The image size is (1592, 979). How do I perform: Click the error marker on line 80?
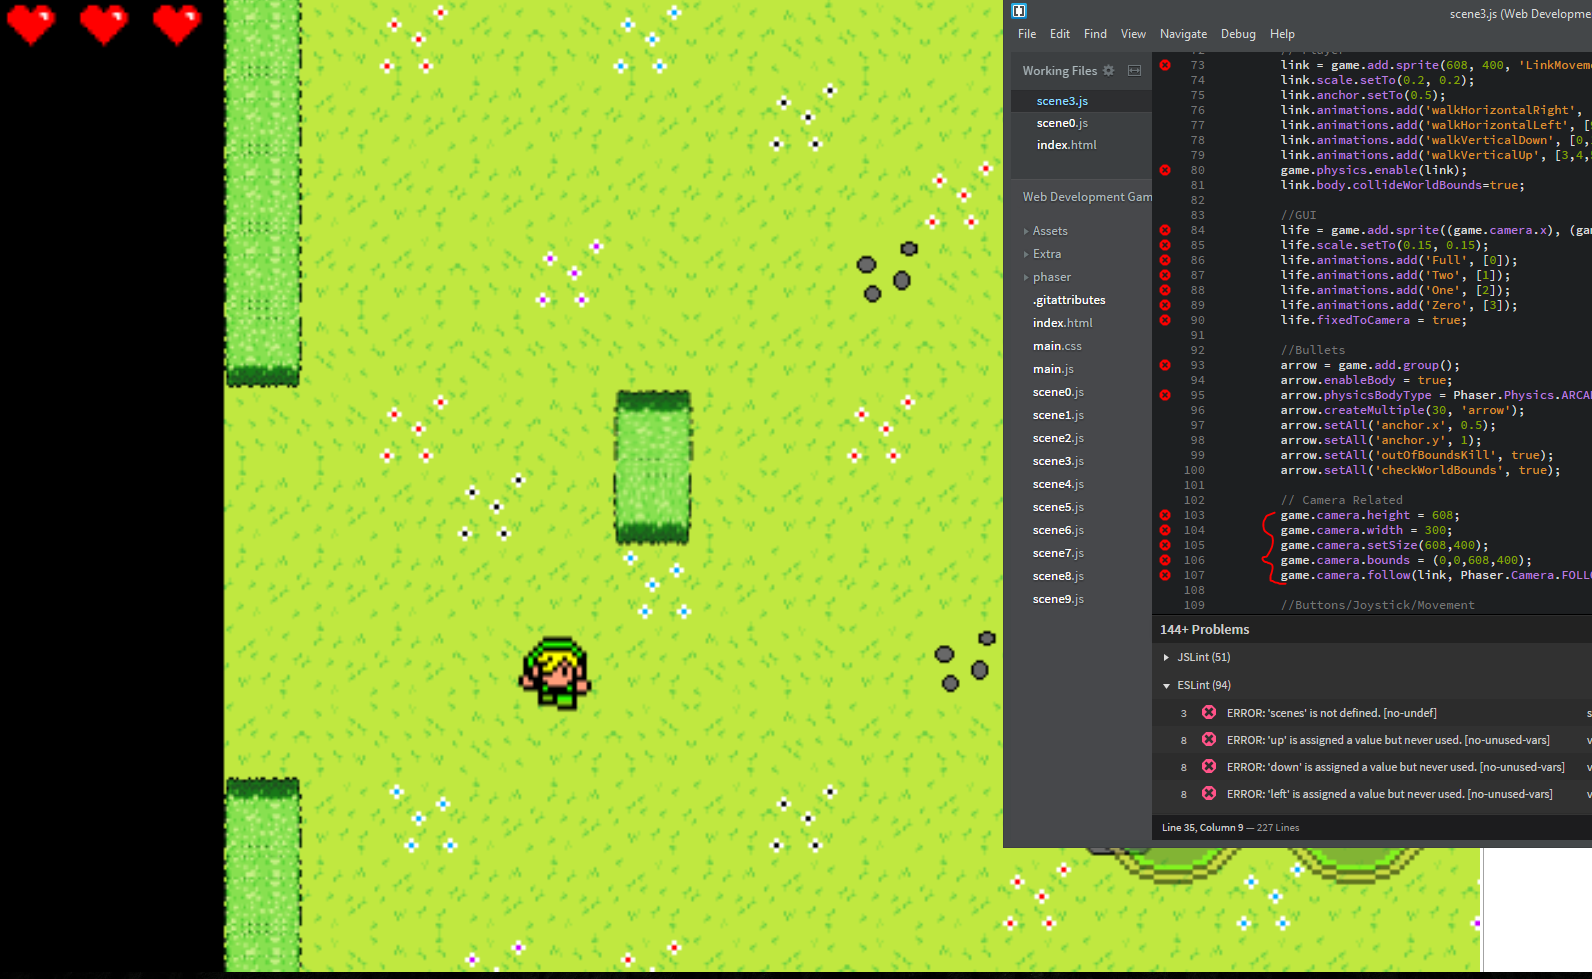coord(1165,170)
